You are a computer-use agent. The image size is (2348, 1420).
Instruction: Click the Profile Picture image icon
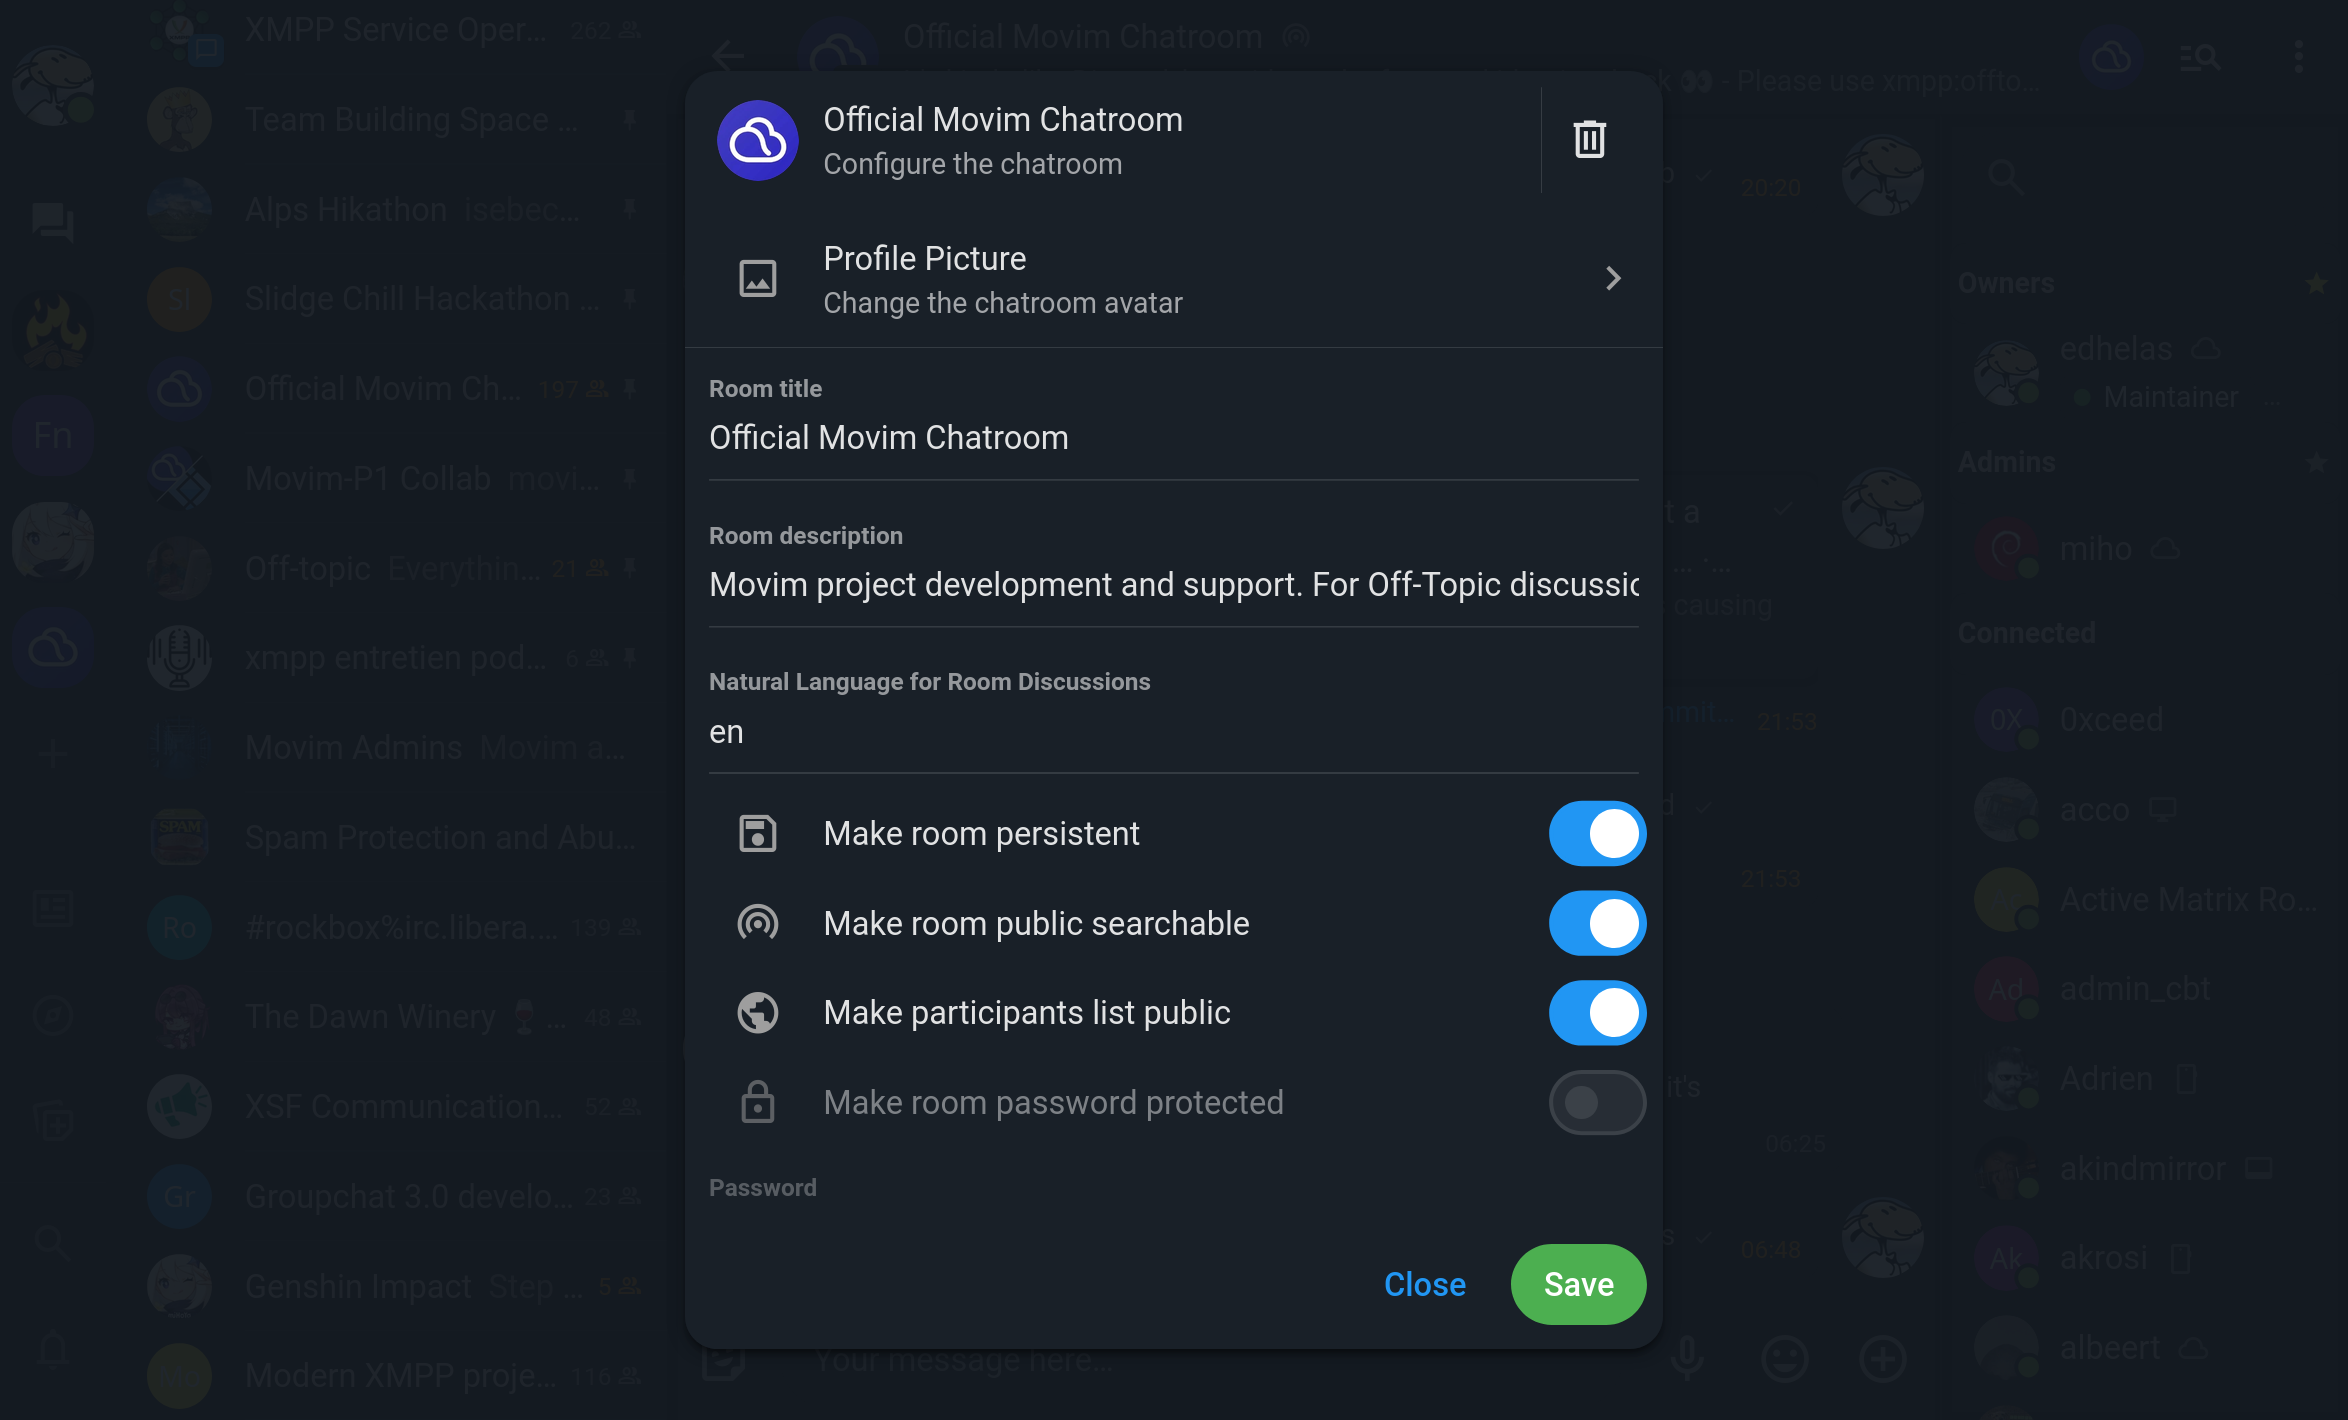pos(757,278)
